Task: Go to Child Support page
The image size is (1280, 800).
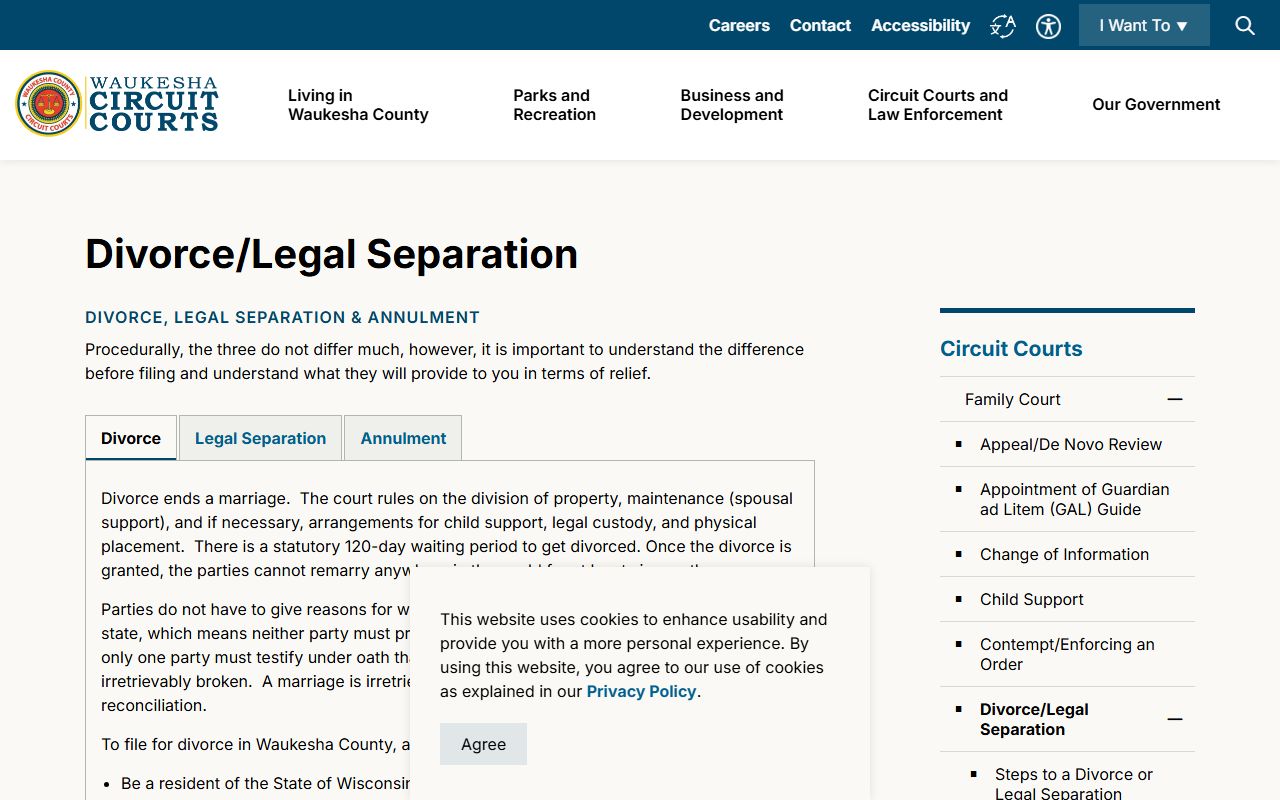Action: [1032, 599]
